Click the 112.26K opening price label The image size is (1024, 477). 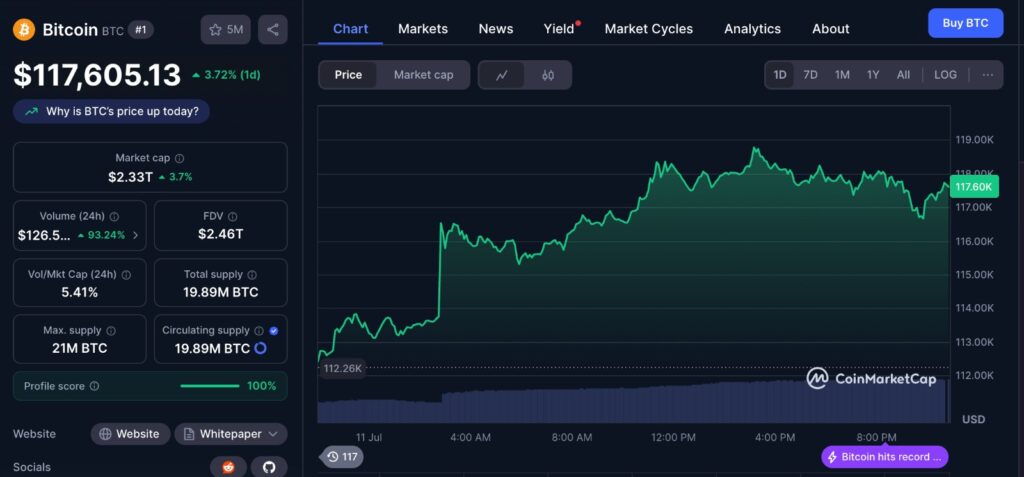pos(342,369)
